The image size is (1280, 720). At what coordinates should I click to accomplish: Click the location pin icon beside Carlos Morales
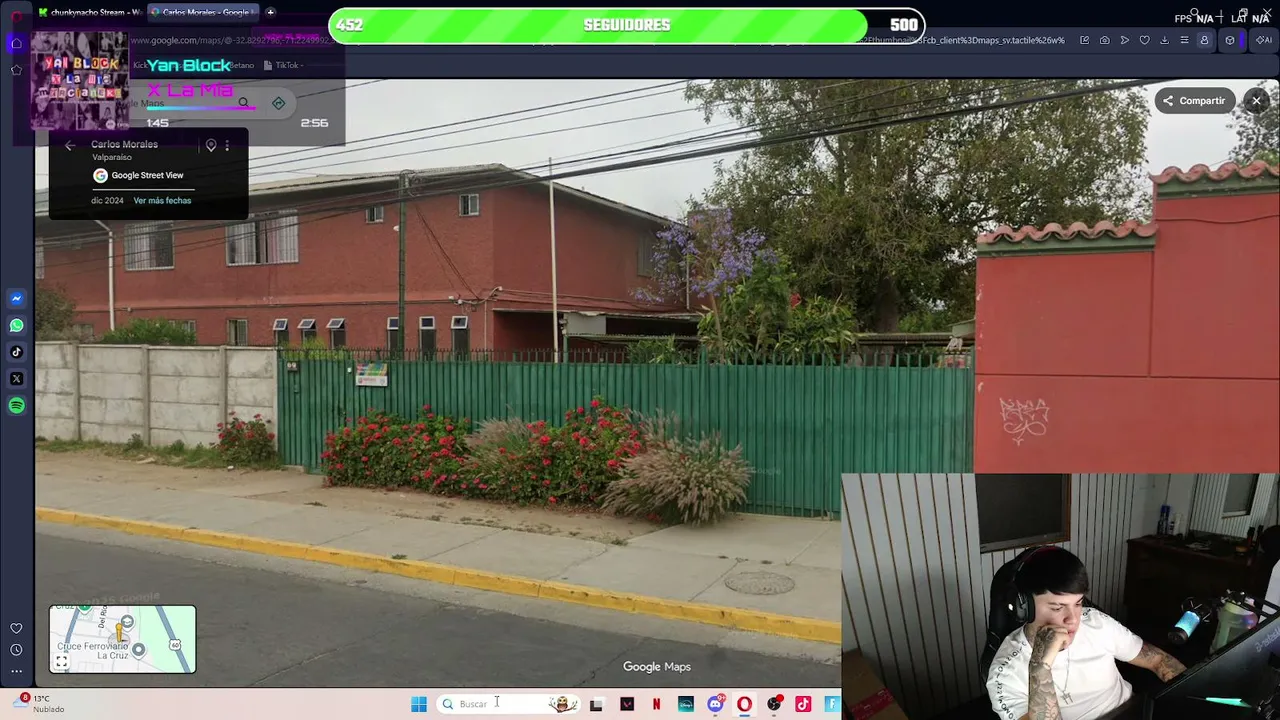pos(210,145)
